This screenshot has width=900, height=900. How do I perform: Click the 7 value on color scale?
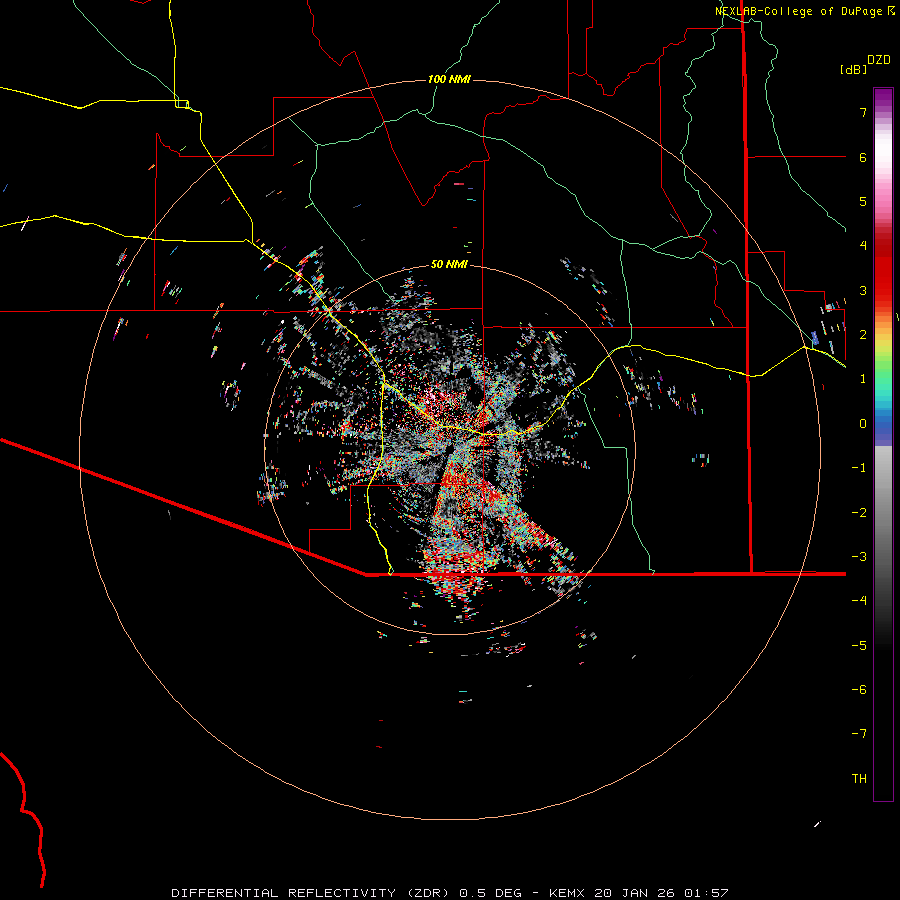click(x=863, y=112)
